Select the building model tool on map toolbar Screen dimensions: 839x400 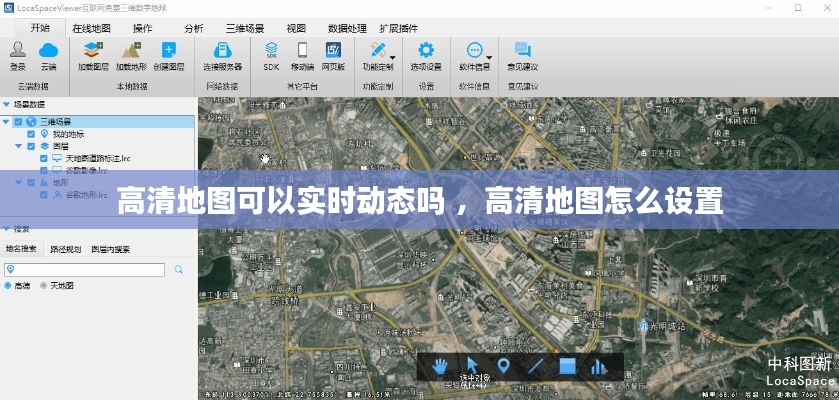598,366
